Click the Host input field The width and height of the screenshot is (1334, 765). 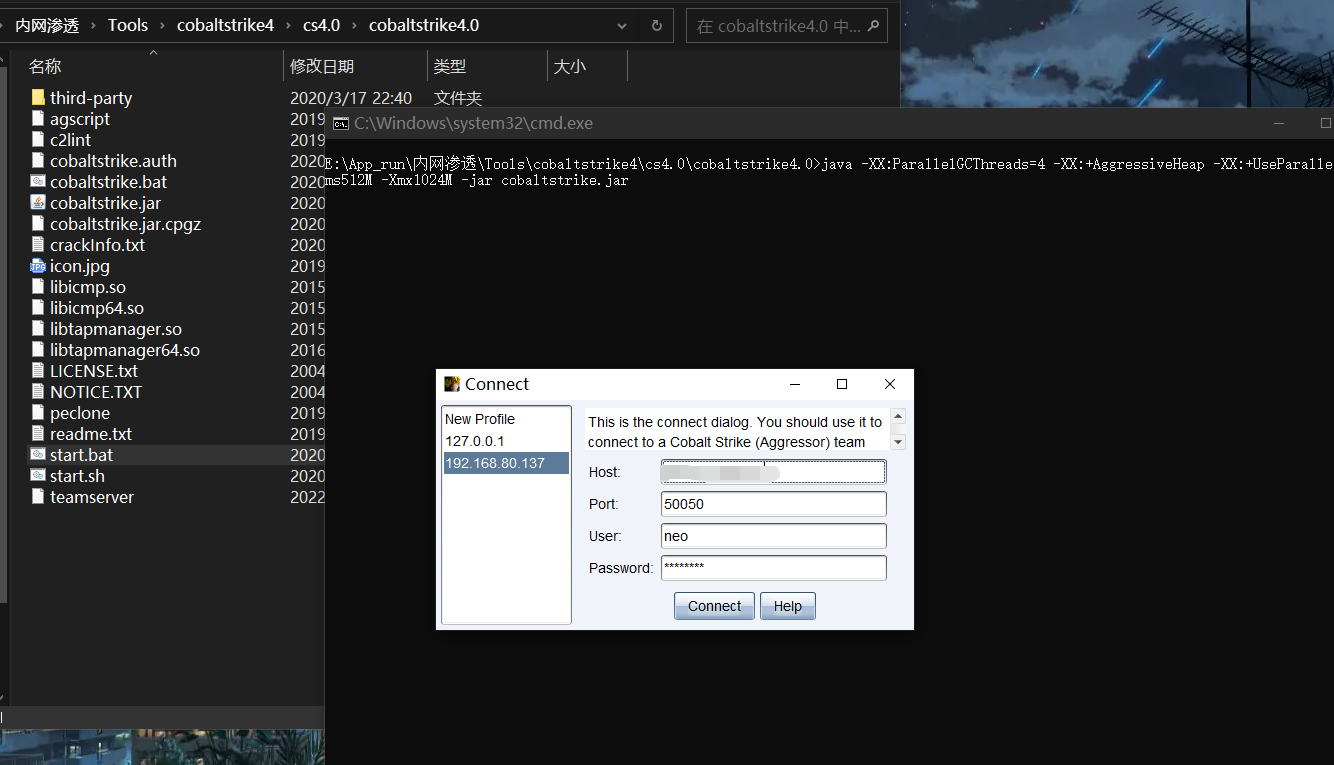pos(774,472)
